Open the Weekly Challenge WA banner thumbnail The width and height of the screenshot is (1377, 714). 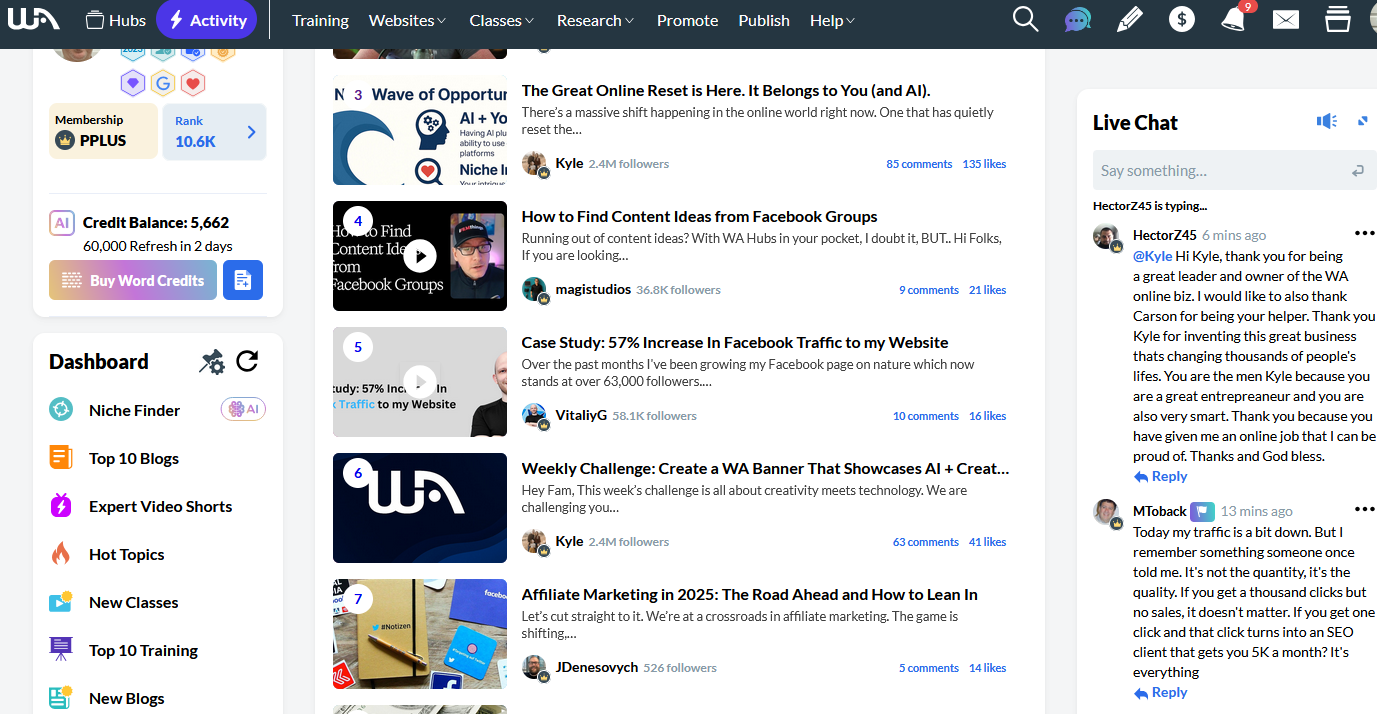pyautogui.click(x=420, y=508)
